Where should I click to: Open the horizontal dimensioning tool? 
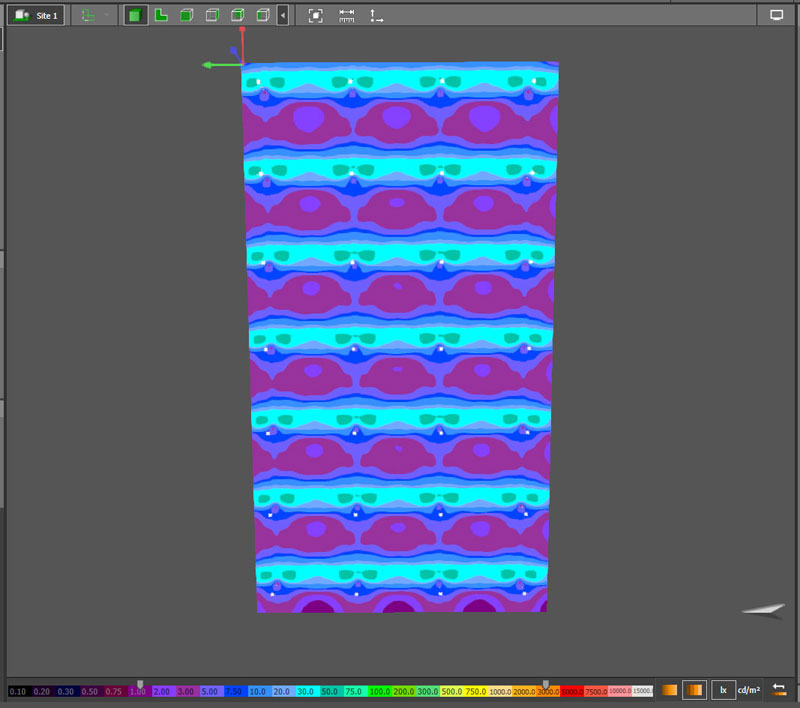[345, 15]
